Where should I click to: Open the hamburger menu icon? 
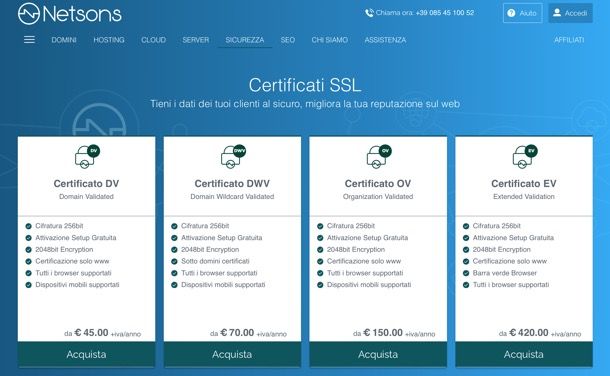click(29, 40)
